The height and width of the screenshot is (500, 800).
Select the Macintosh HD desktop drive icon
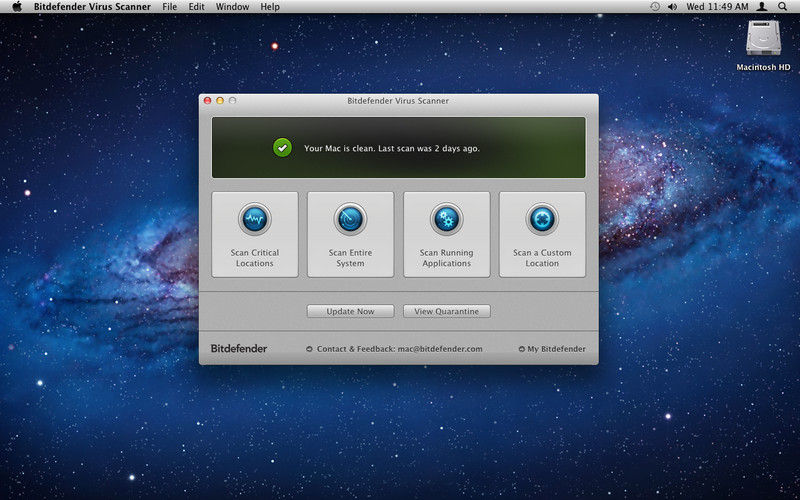763,39
